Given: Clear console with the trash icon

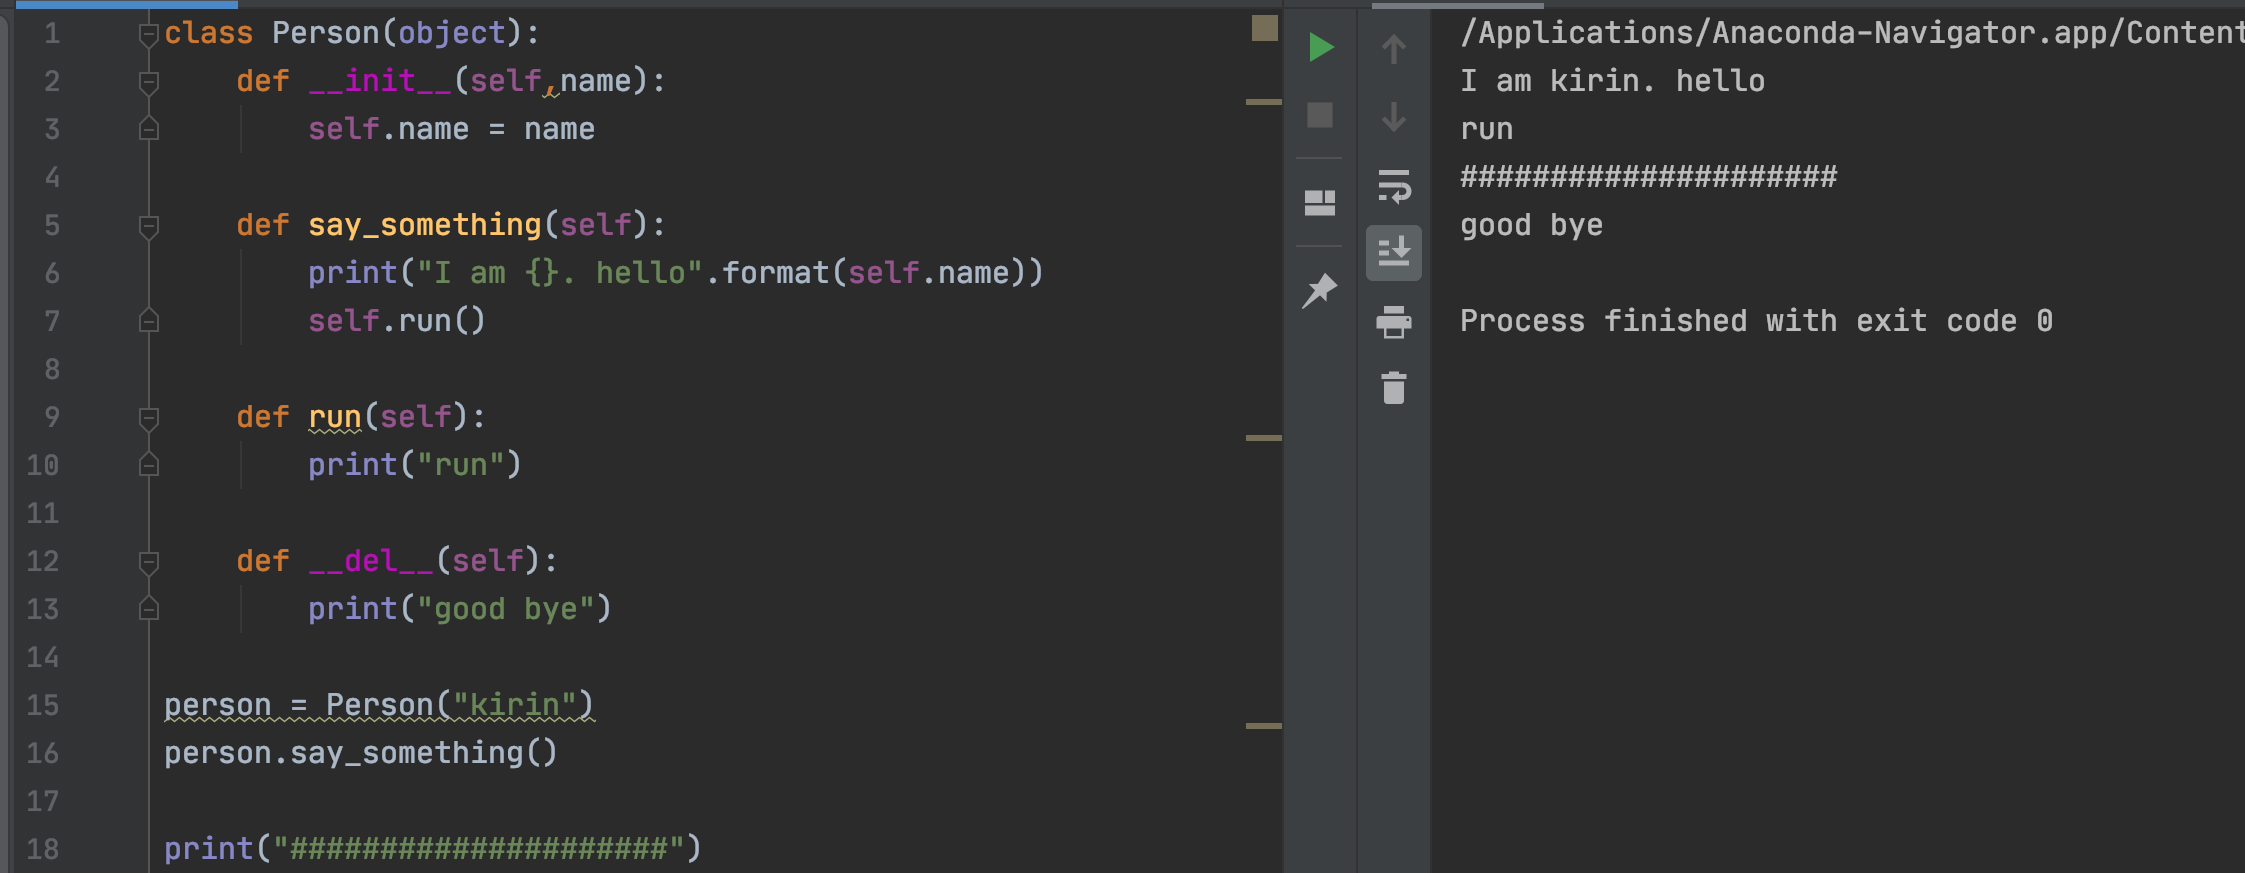Looking at the screenshot, I should coord(1394,388).
